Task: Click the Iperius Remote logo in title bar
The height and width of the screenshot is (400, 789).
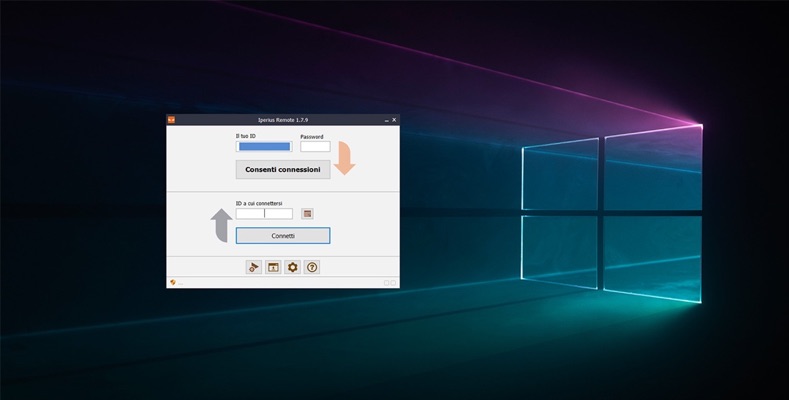Action: pyautogui.click(x=171, y=120)
